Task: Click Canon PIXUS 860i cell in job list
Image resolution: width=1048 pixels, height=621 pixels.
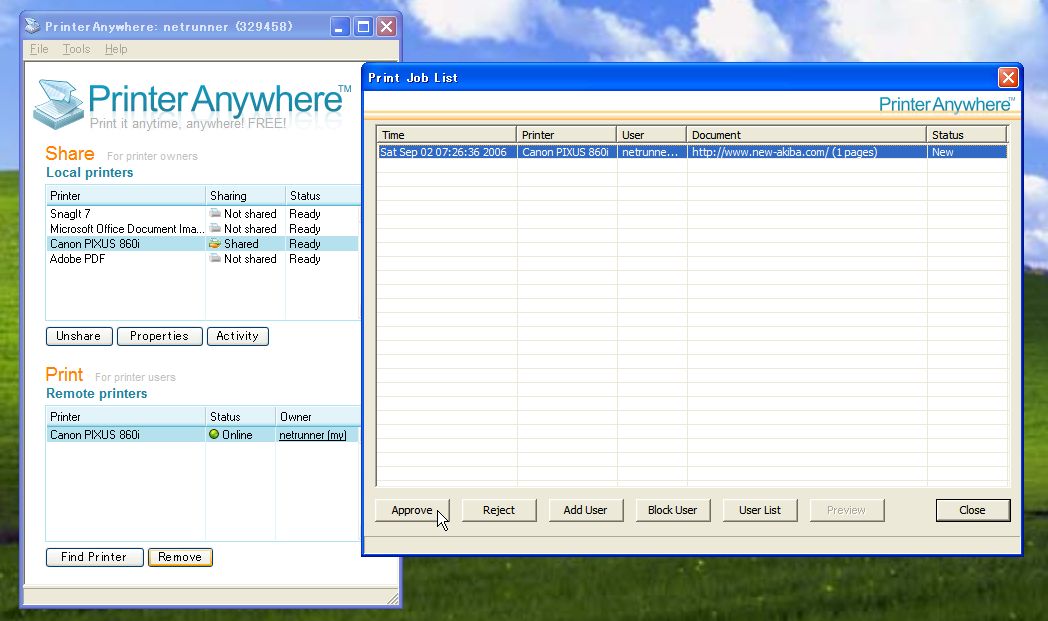Action: click(565, 152)
